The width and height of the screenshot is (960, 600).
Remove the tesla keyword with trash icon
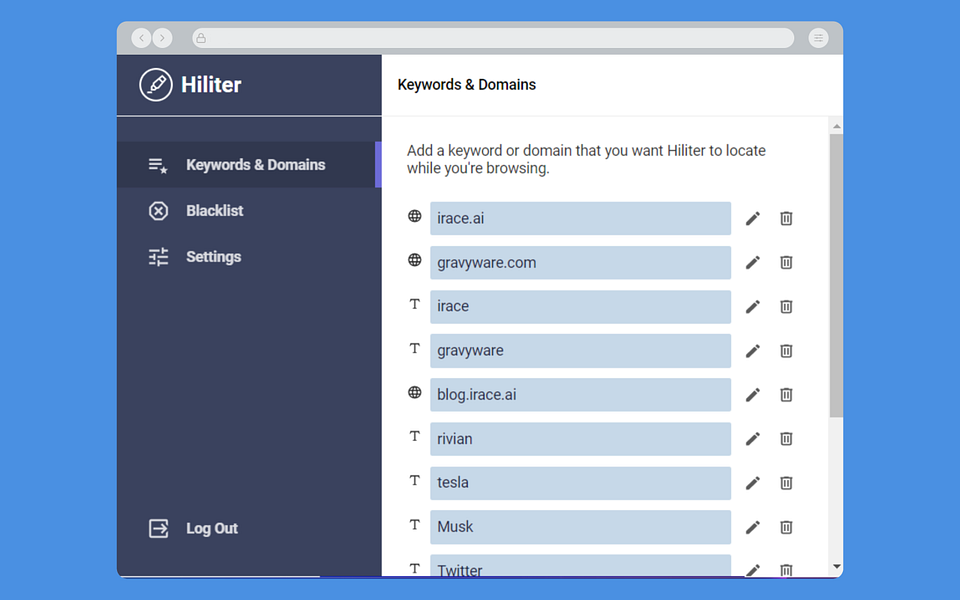click(x=786, y=483)
